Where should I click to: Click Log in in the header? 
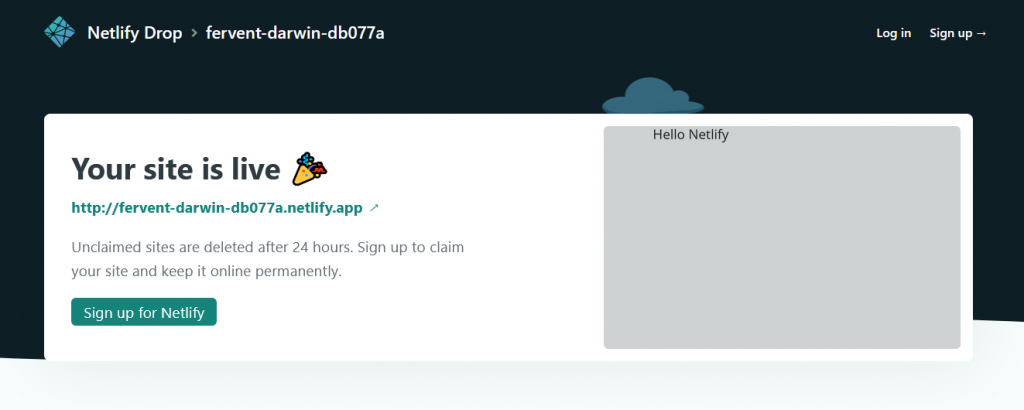pyautogui.click(x=893, y=33)
